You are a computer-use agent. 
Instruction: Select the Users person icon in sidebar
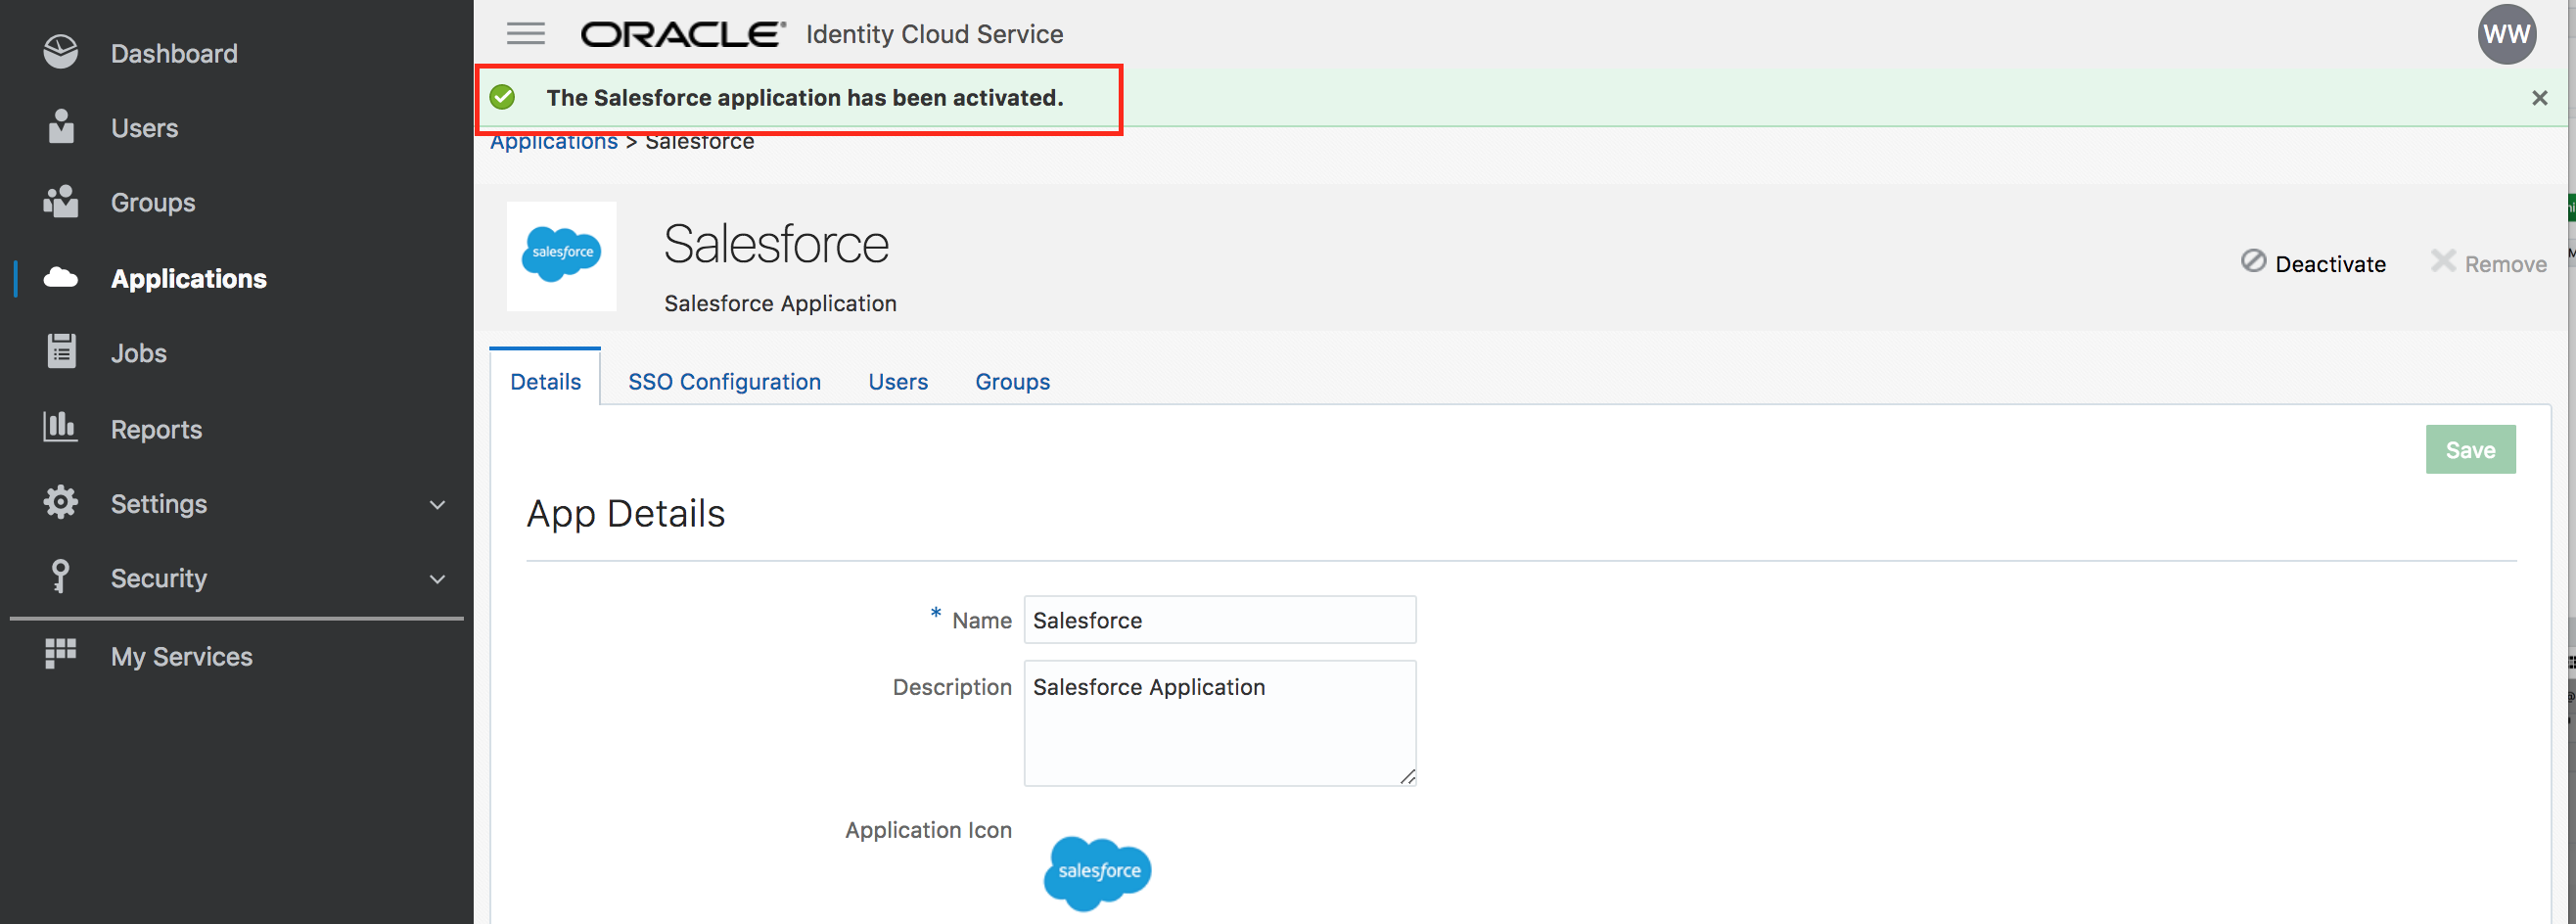pyautogui.click(x=61, y=127)
